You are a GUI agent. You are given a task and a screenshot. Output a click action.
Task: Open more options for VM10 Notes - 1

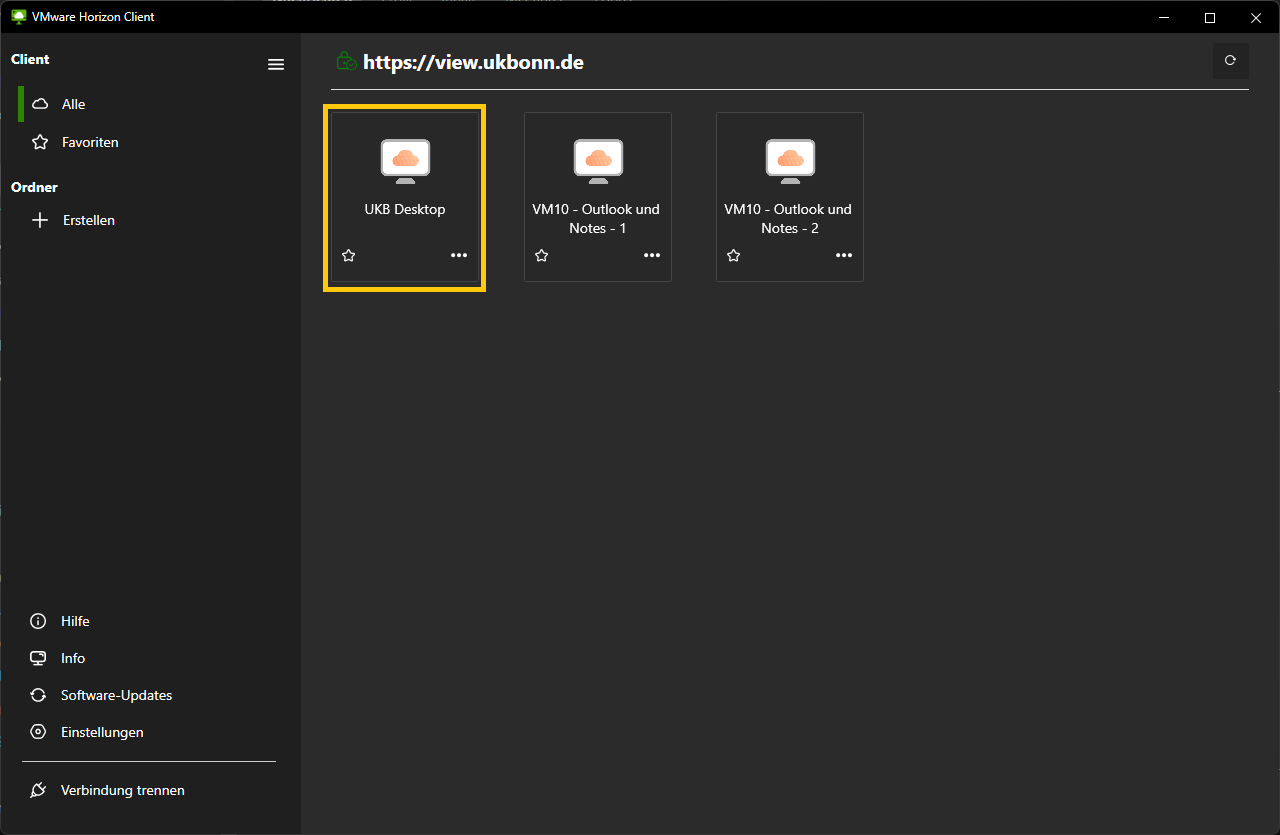click(x=652, y=255)
